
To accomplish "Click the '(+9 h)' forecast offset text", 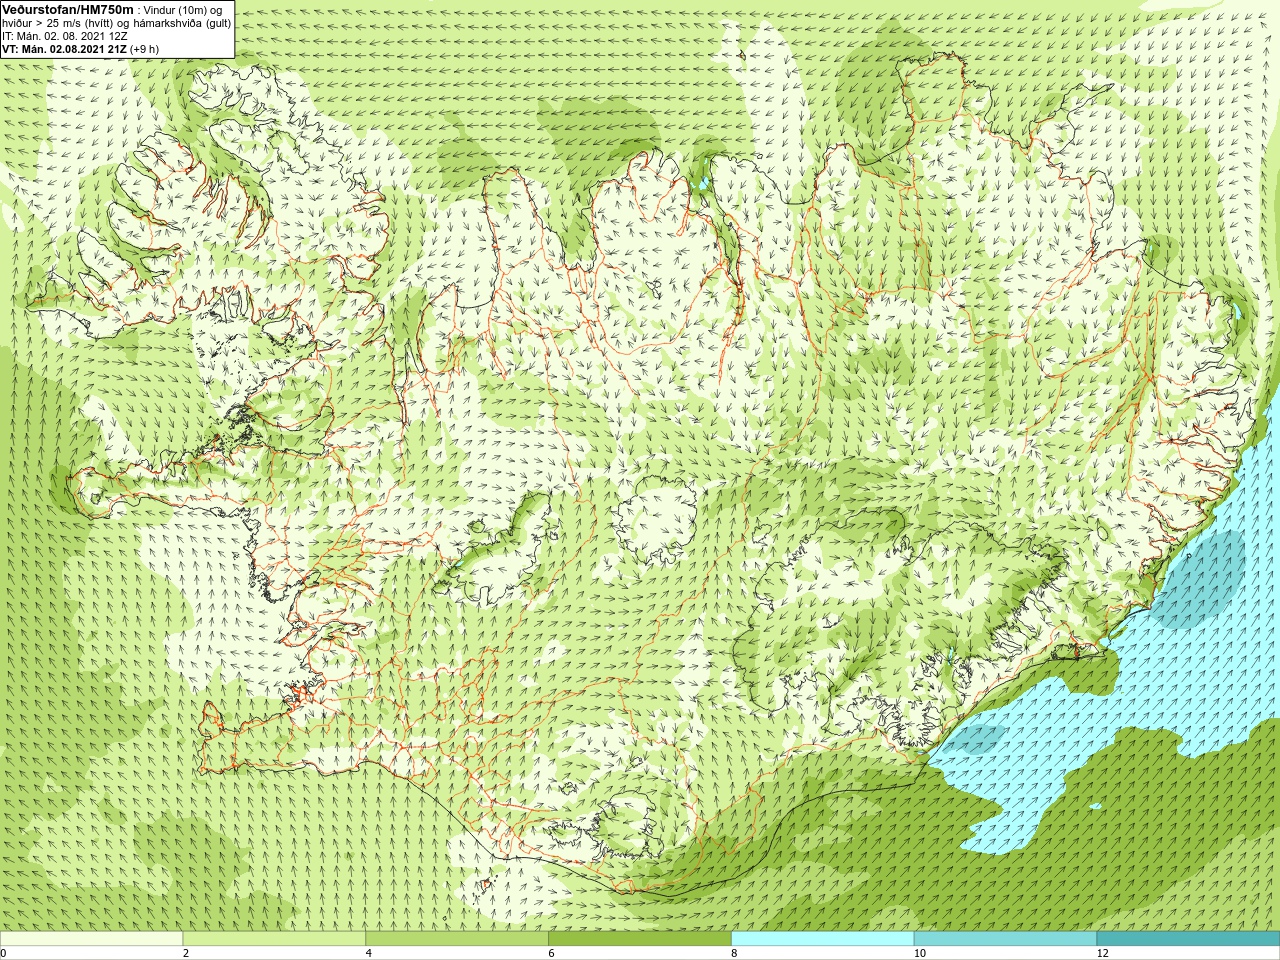I will 144,49.
